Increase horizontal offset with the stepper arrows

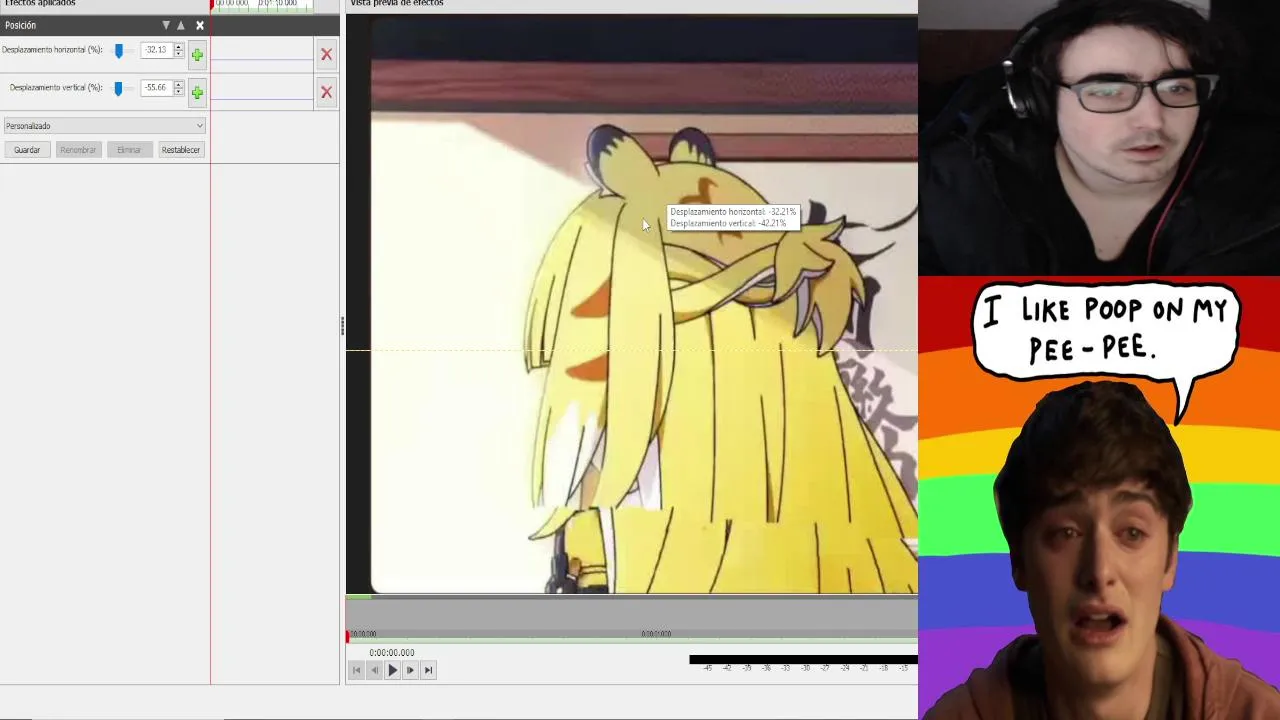click(x=179, y=47)
